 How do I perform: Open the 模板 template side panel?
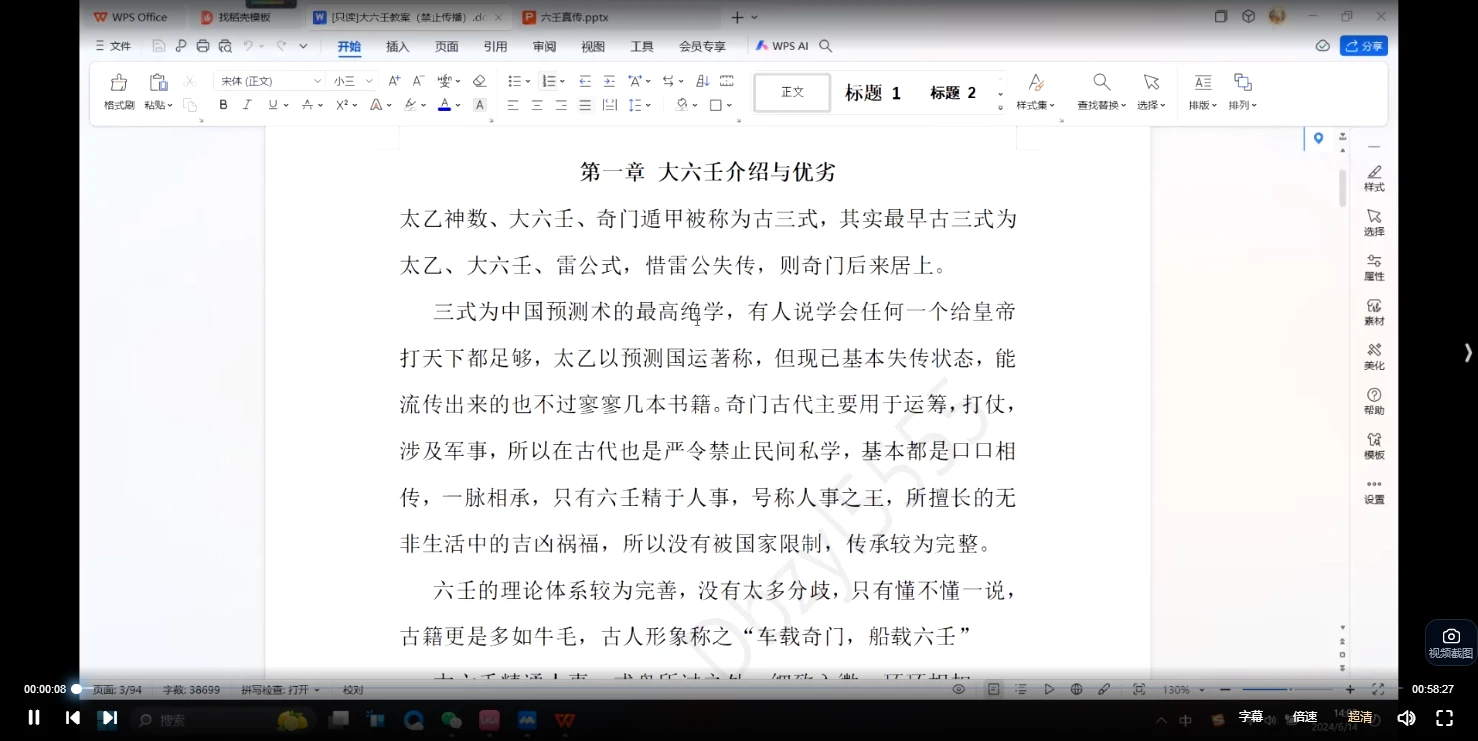point(1374,446)
